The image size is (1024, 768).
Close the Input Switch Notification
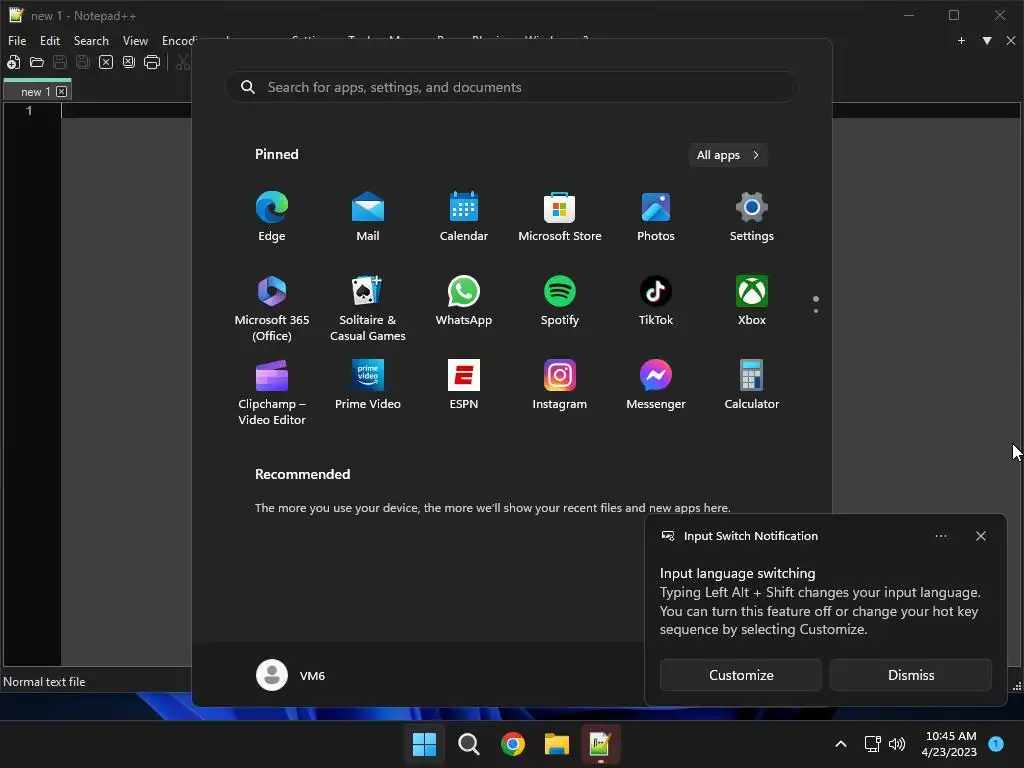pos(981,536)
